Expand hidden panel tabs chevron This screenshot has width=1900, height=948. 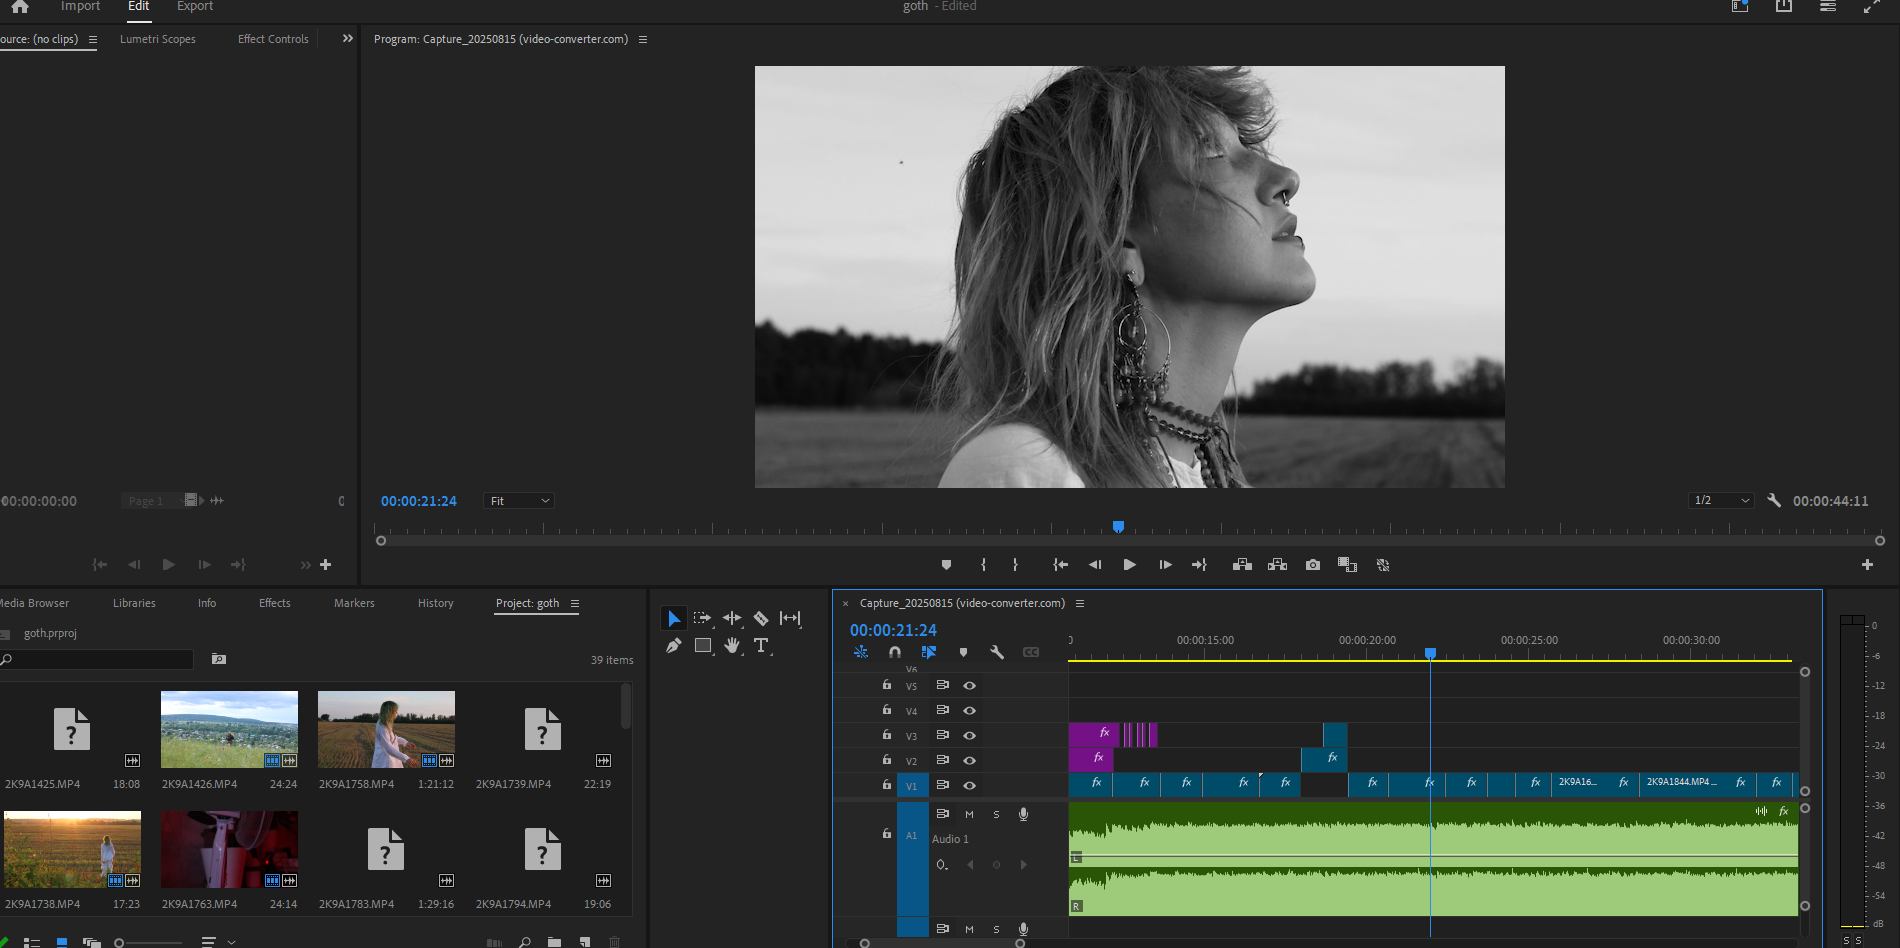[347, 39]
